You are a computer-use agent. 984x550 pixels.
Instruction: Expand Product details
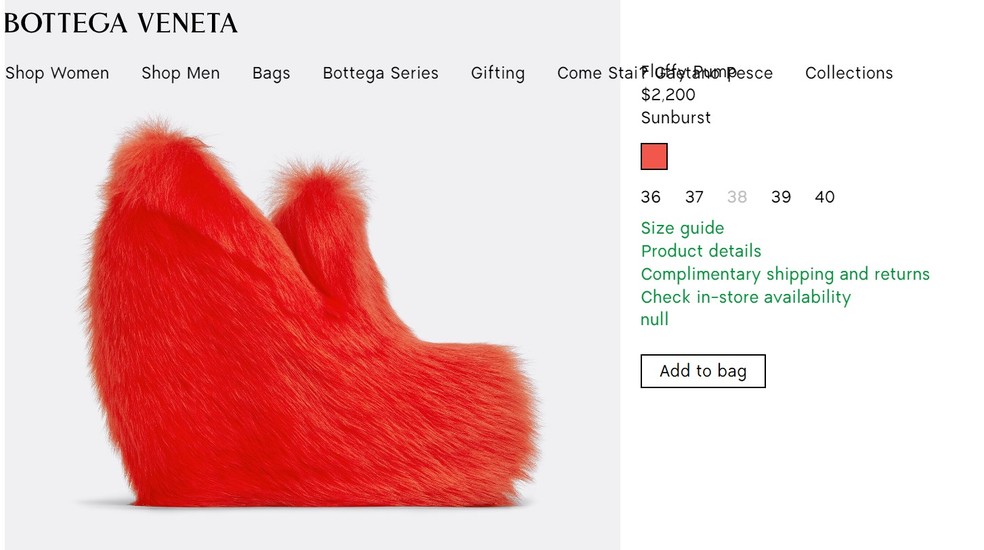click(x=701, y=251)
